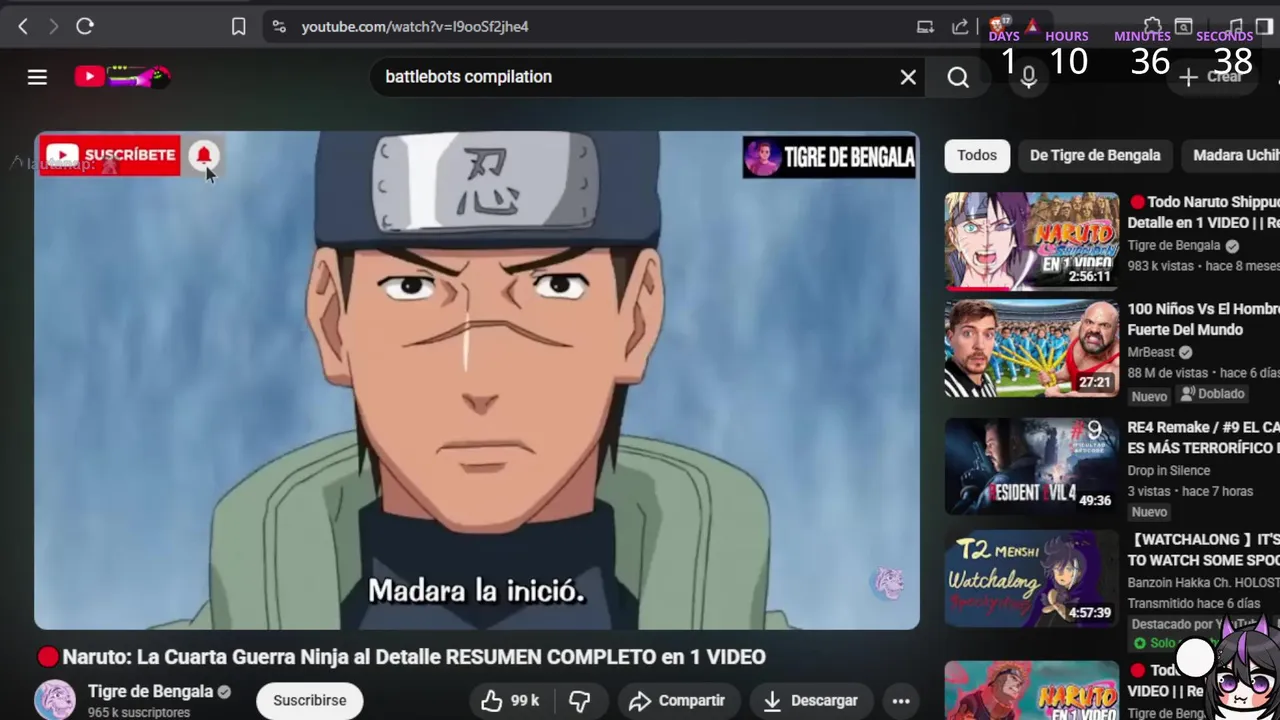The width and height of the screenshot is (1280, 720).
Task: Open Tigre de Bengala channel avatar
Action: (55, 700)
